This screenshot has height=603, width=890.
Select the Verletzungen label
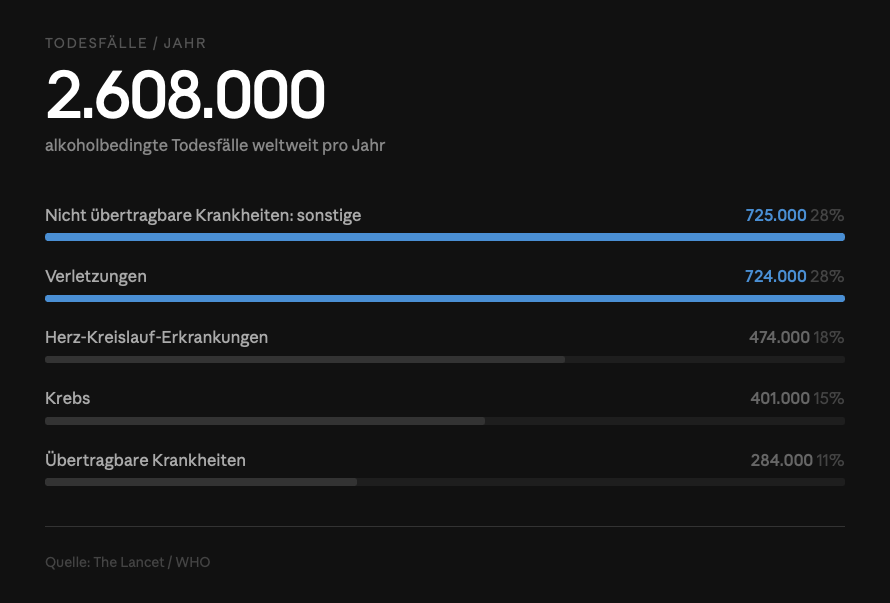96,277
